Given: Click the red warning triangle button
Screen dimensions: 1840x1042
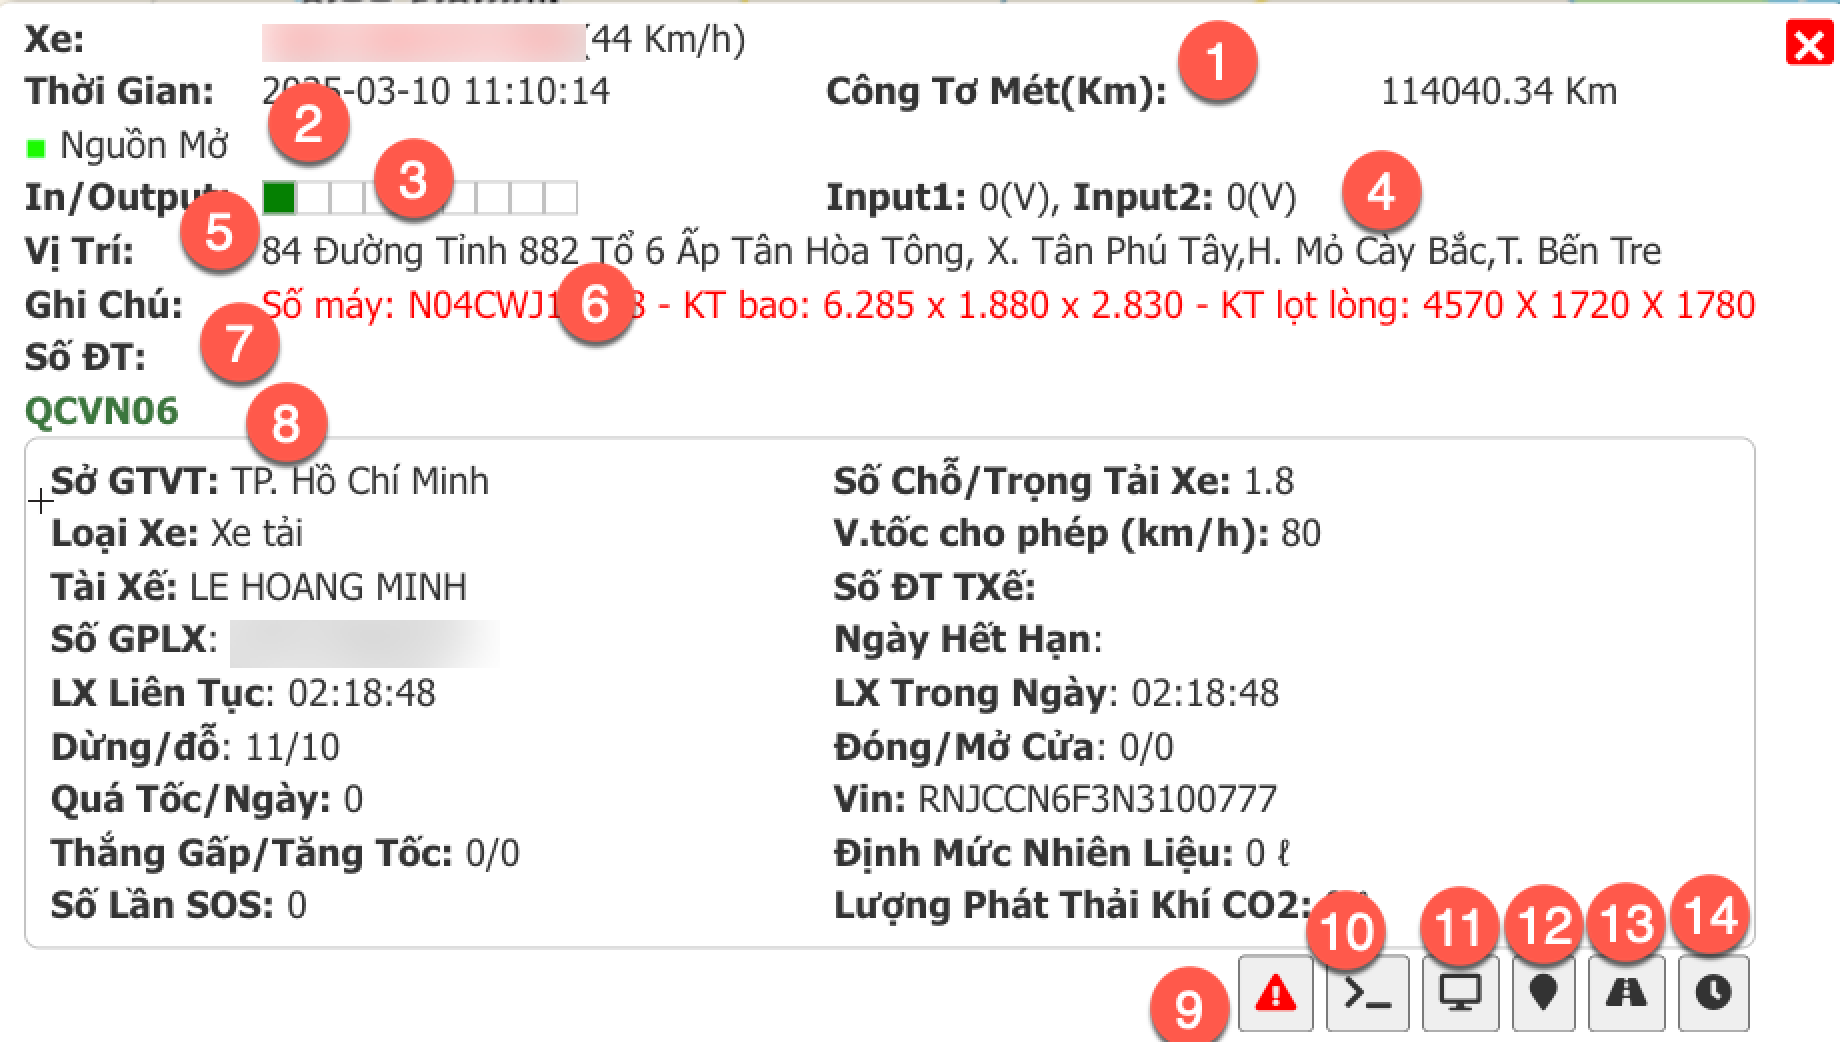Looking at the screenshot, I should point(1275,993).
